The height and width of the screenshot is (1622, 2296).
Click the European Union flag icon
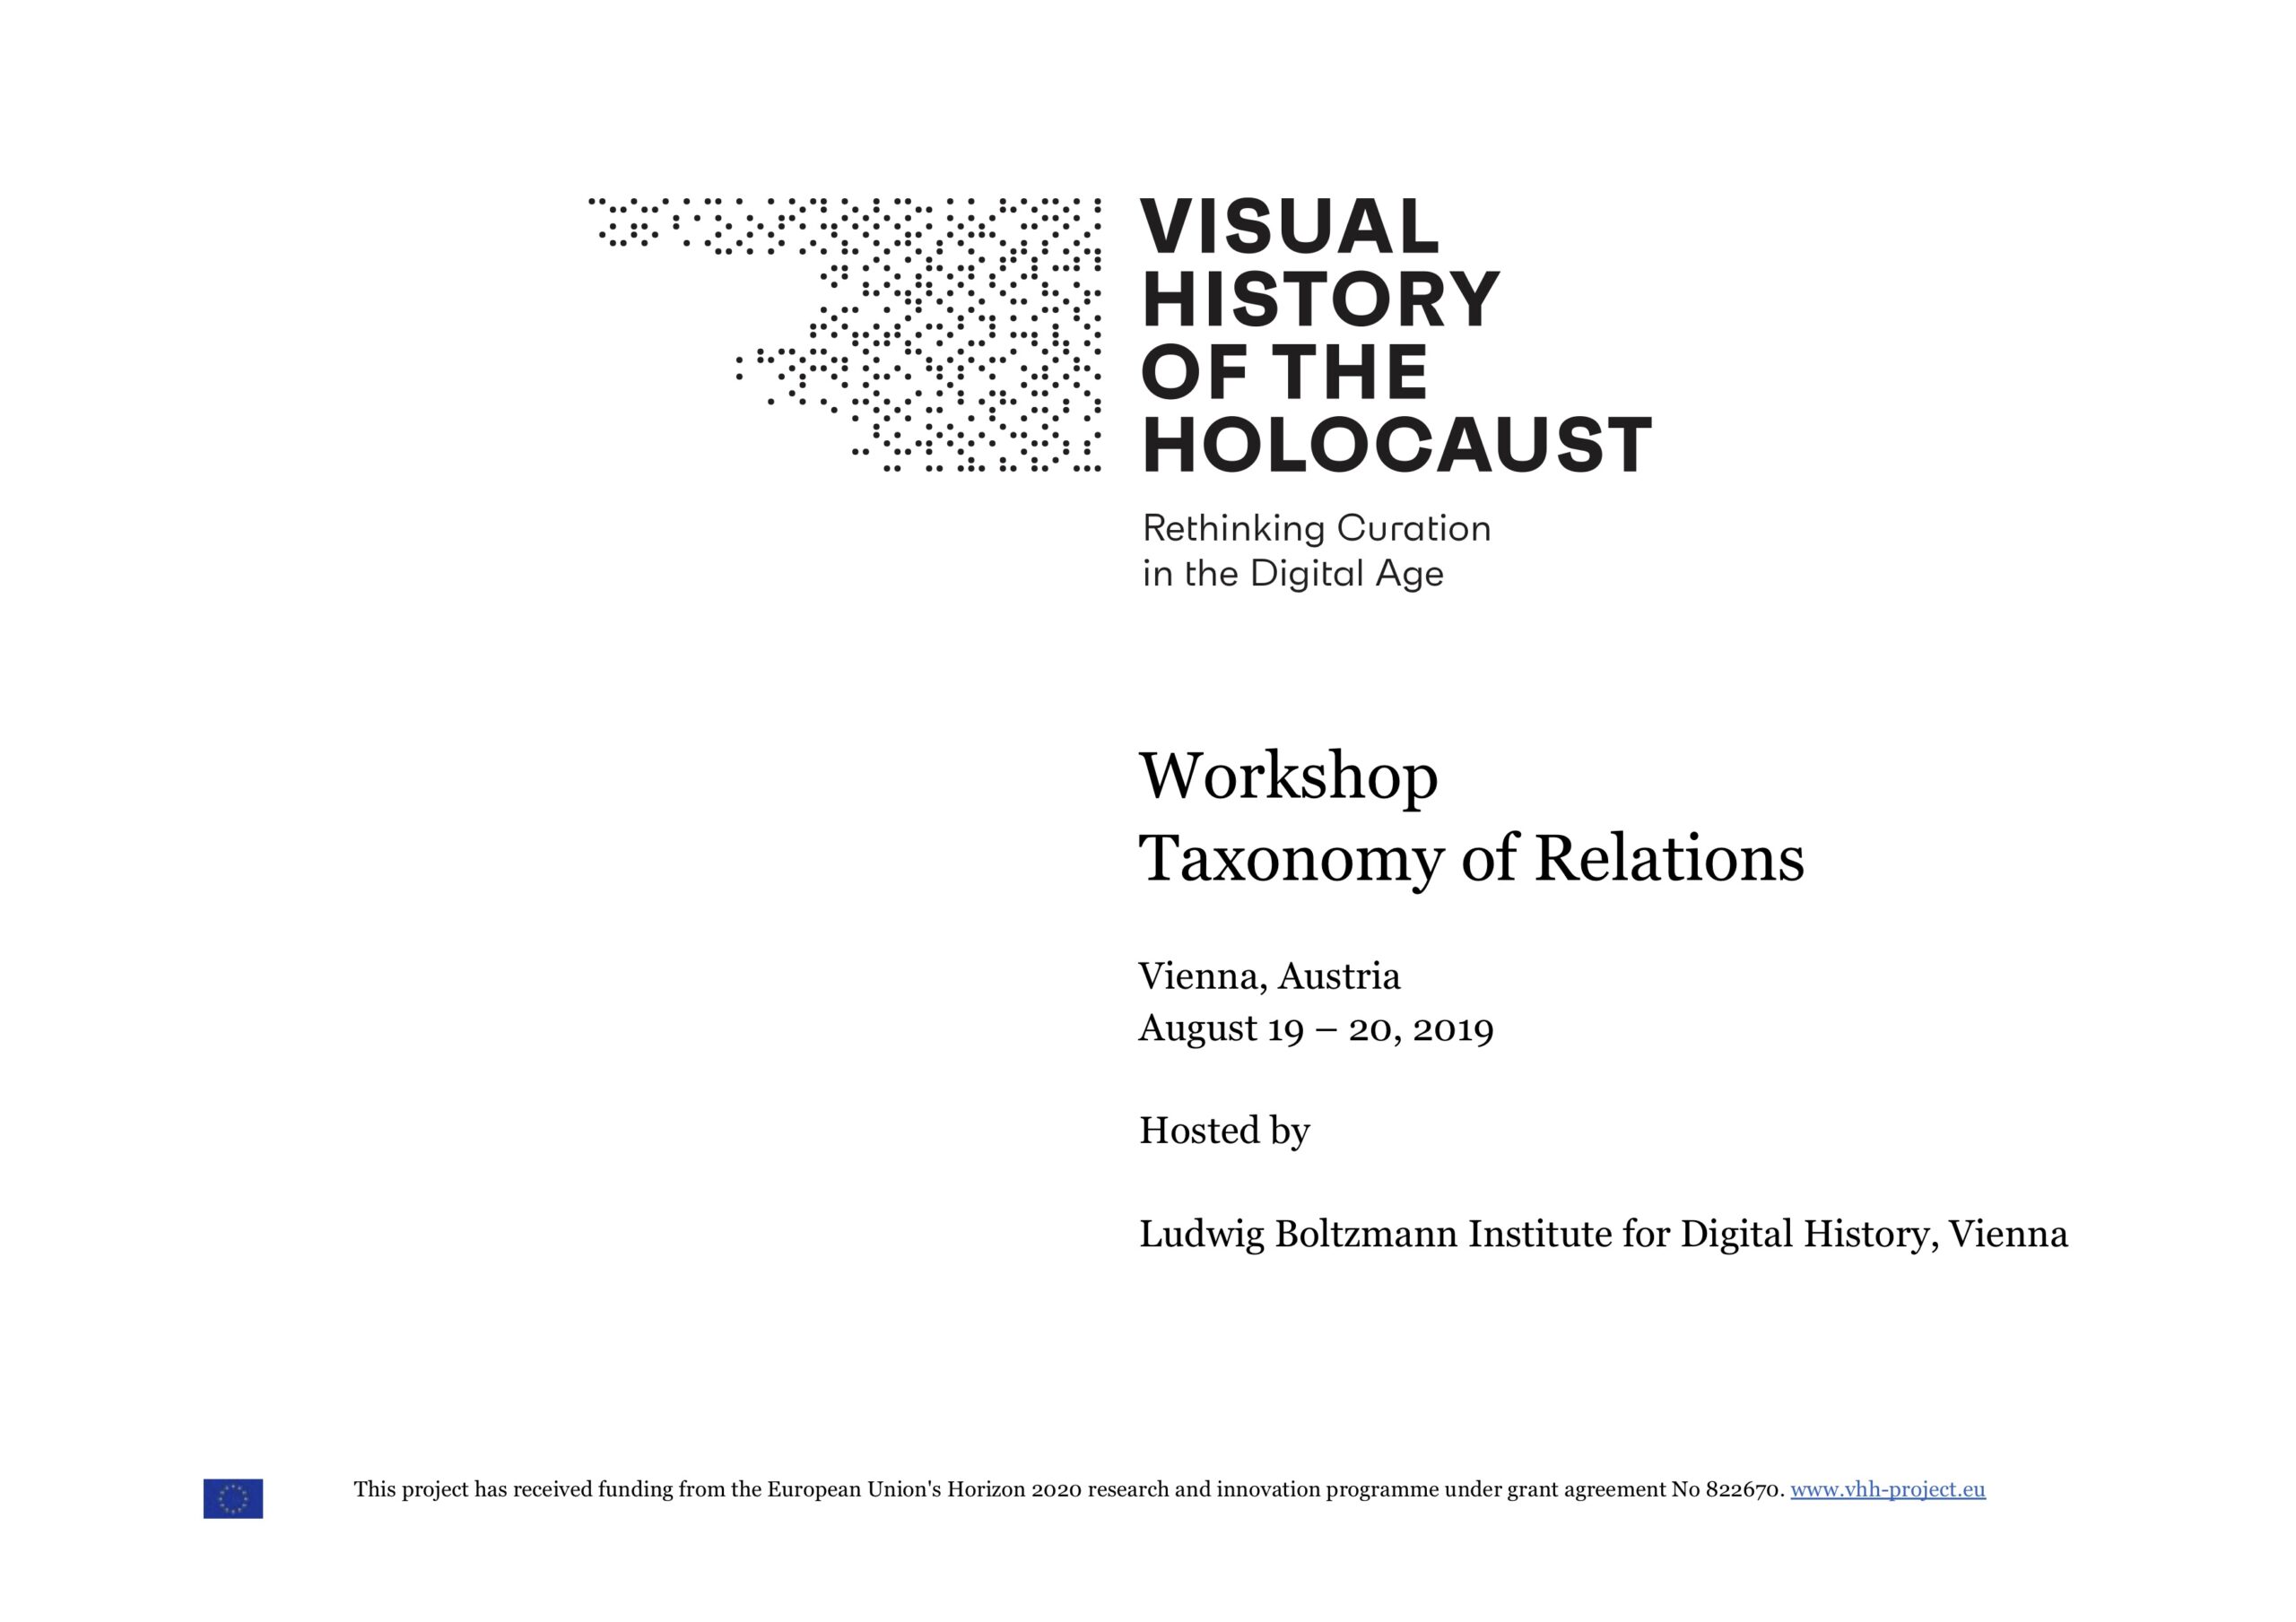pos(233,1498)
